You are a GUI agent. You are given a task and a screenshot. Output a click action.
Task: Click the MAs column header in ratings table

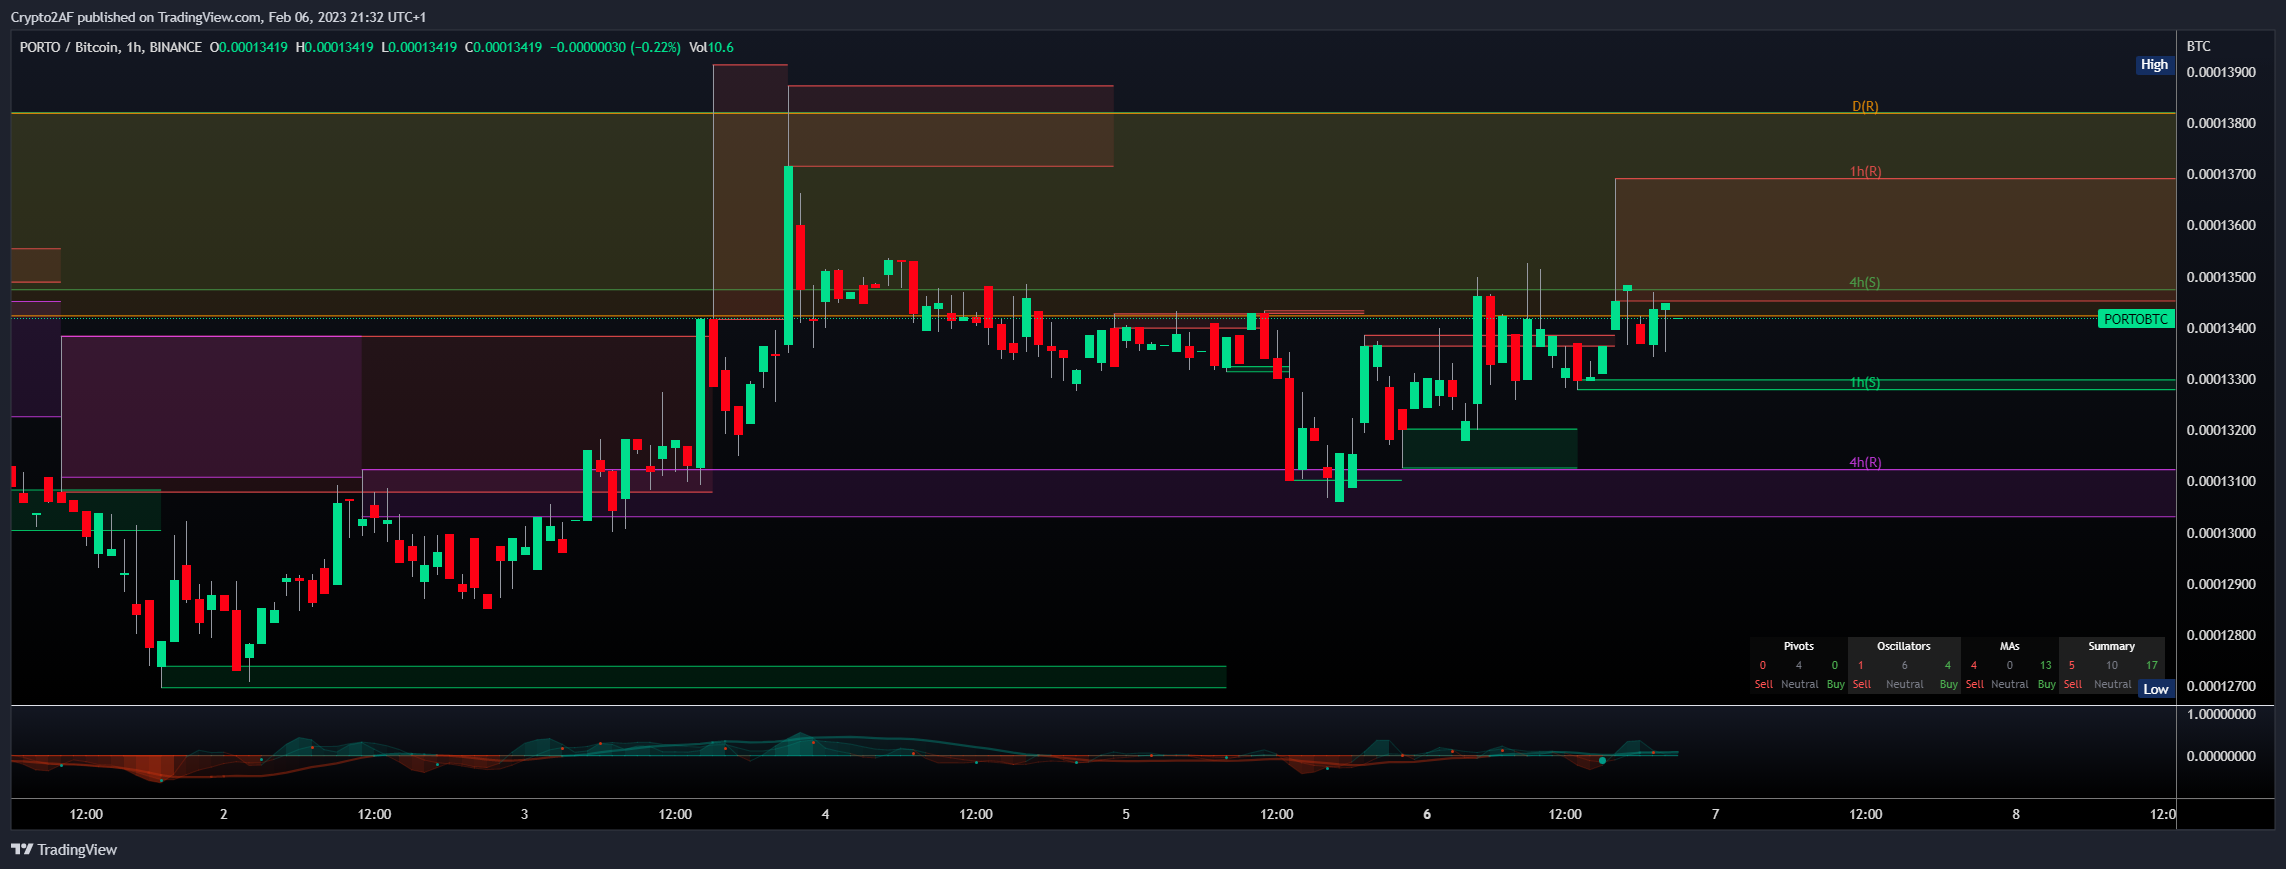coord(2009,646)
